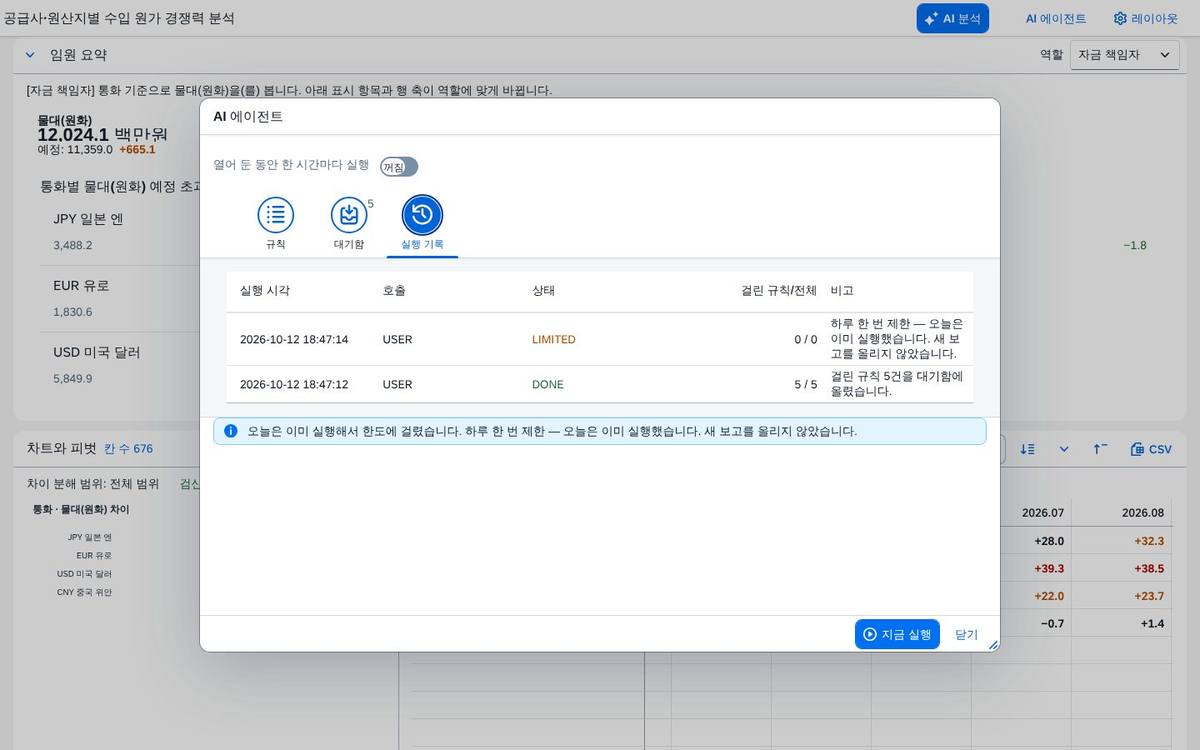Click the 실행 시각 column header
This screenshot has width=1200, height=750.
265,291
